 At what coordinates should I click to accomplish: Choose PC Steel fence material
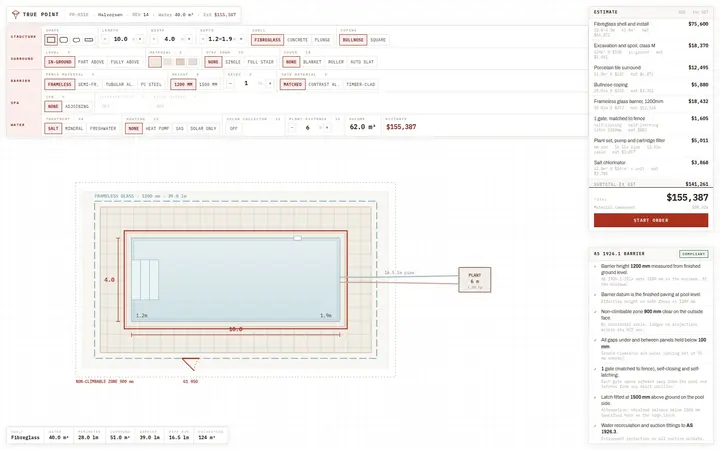point(151,84)
